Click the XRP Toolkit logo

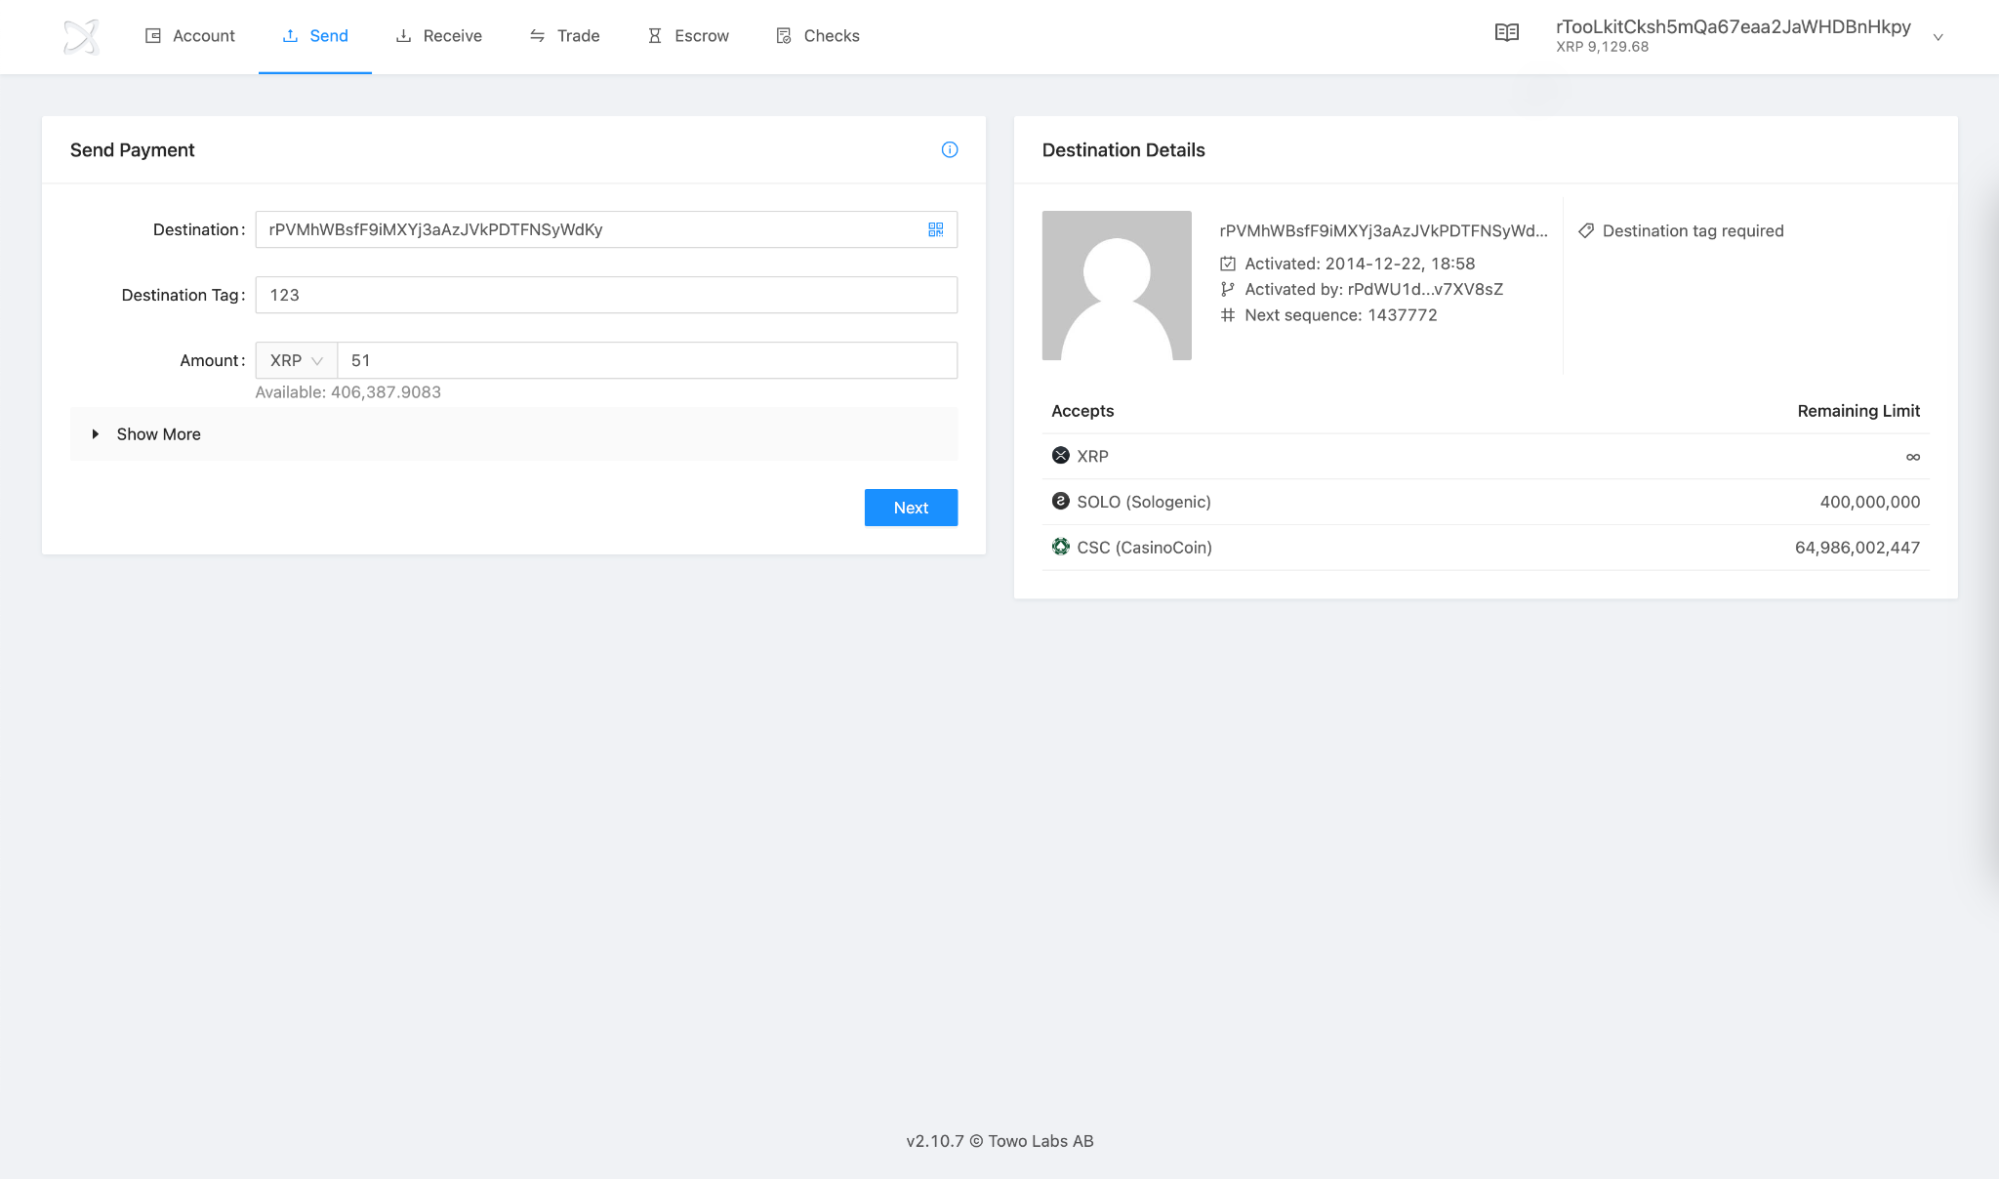click(x=81, y=36)
